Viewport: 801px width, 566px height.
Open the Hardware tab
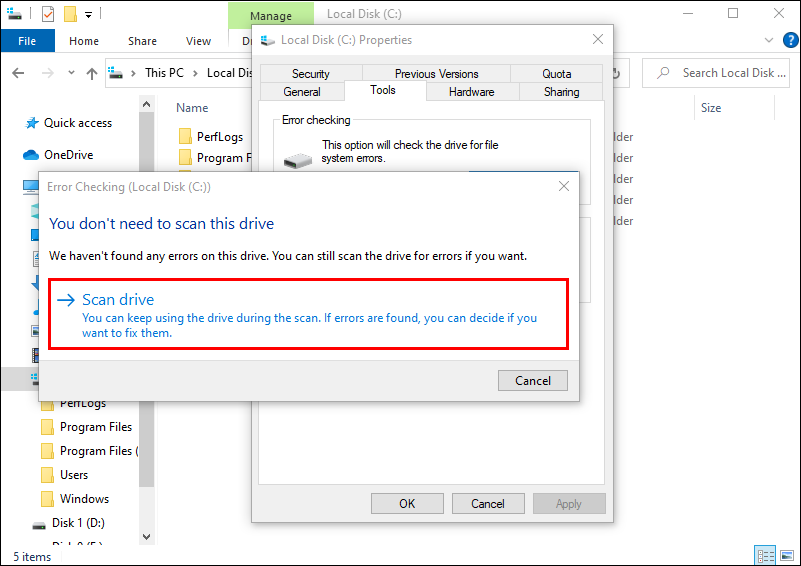[472, 92]
